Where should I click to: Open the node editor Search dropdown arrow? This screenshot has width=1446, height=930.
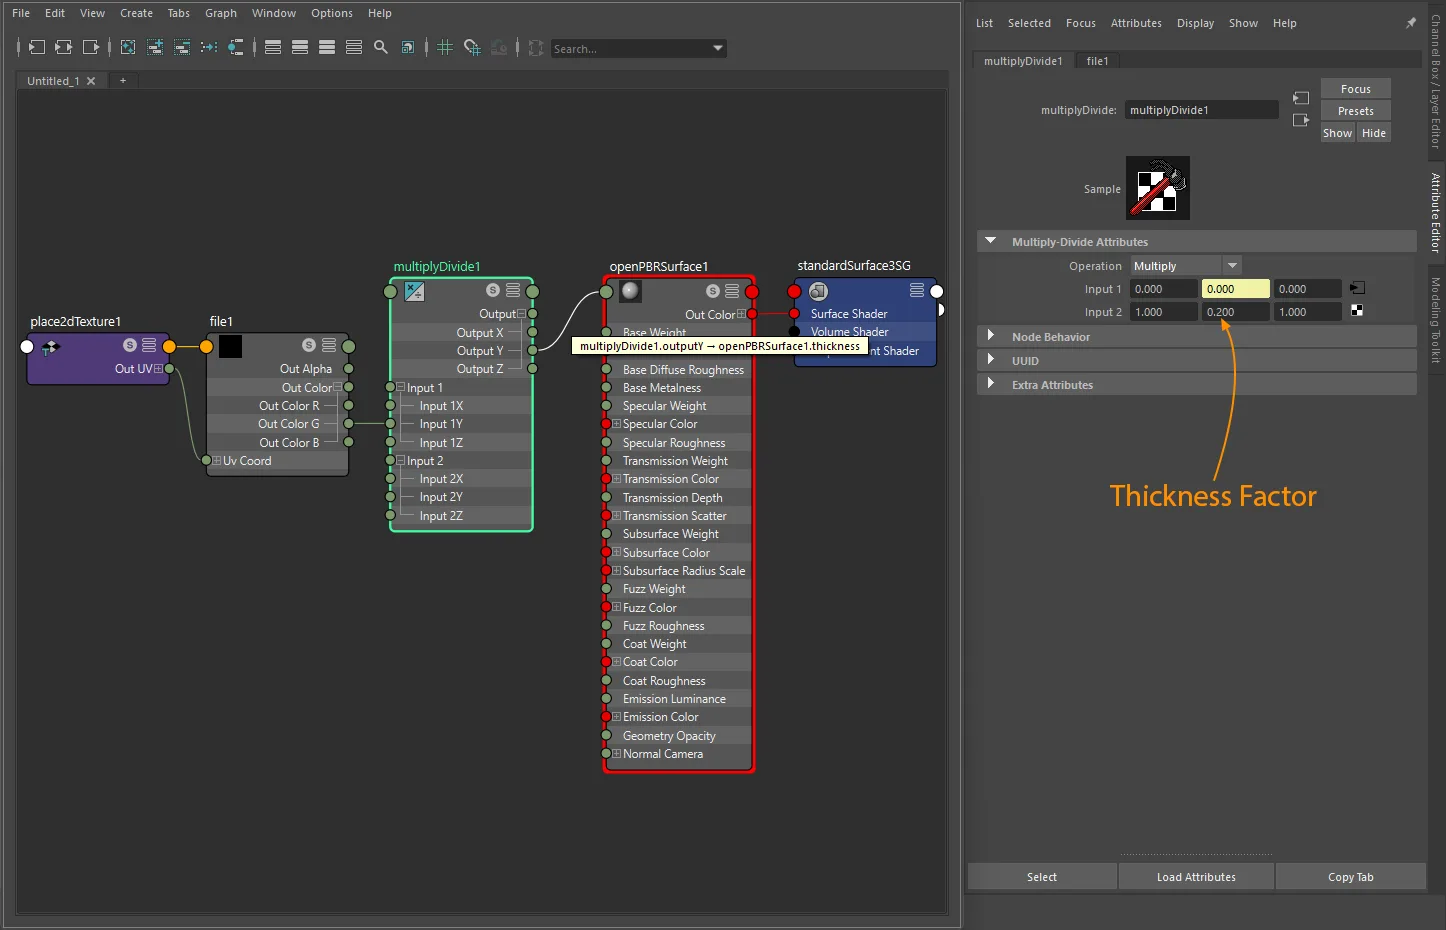click(x=717, y=48)
